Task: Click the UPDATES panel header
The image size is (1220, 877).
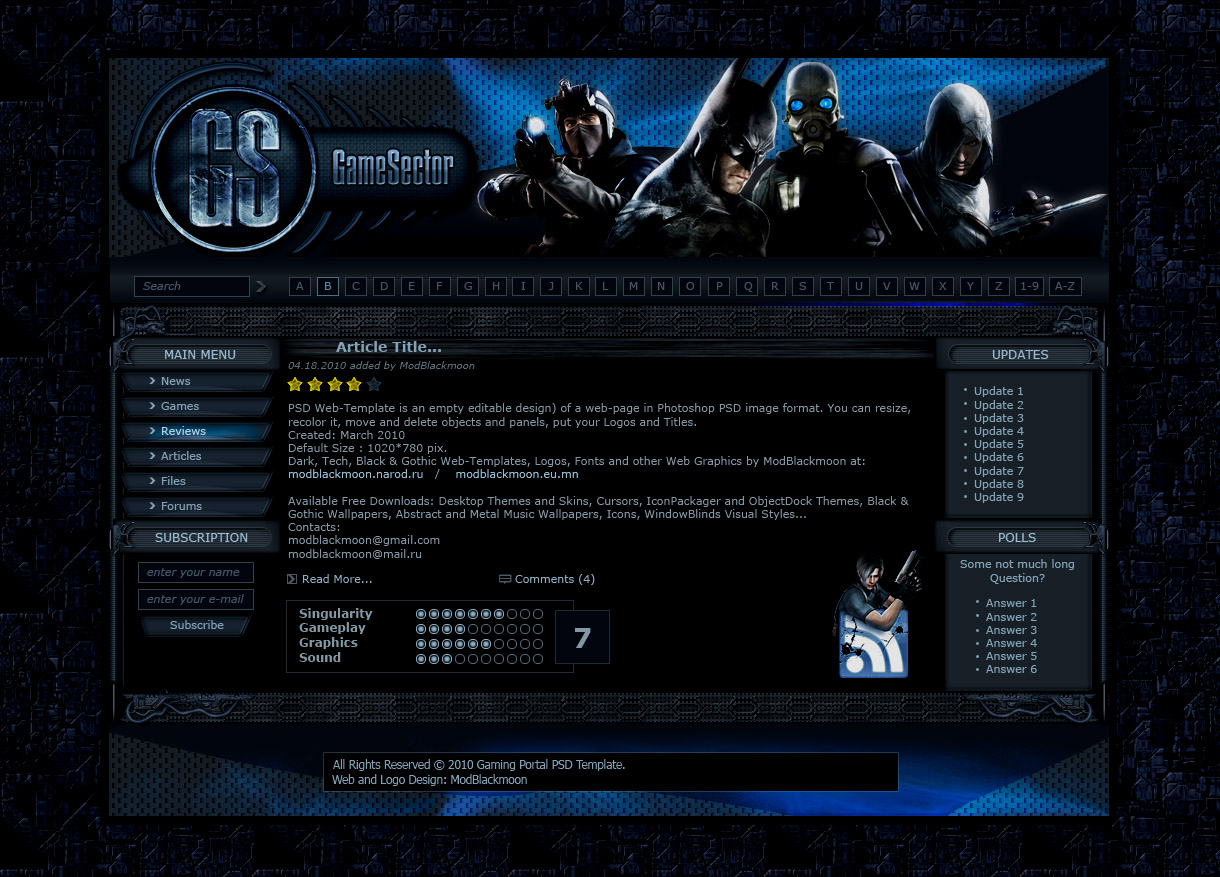Action: pyautogui.click(x=1020, y=355)
